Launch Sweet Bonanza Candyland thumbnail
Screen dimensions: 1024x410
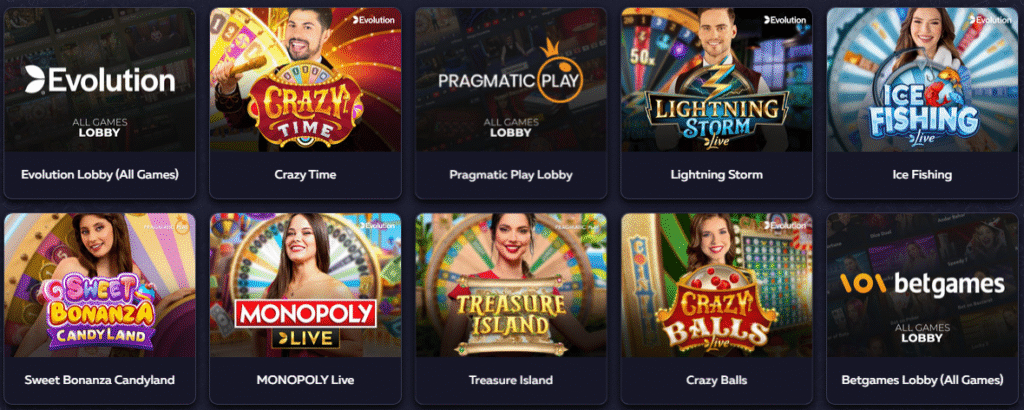[99, 285]
